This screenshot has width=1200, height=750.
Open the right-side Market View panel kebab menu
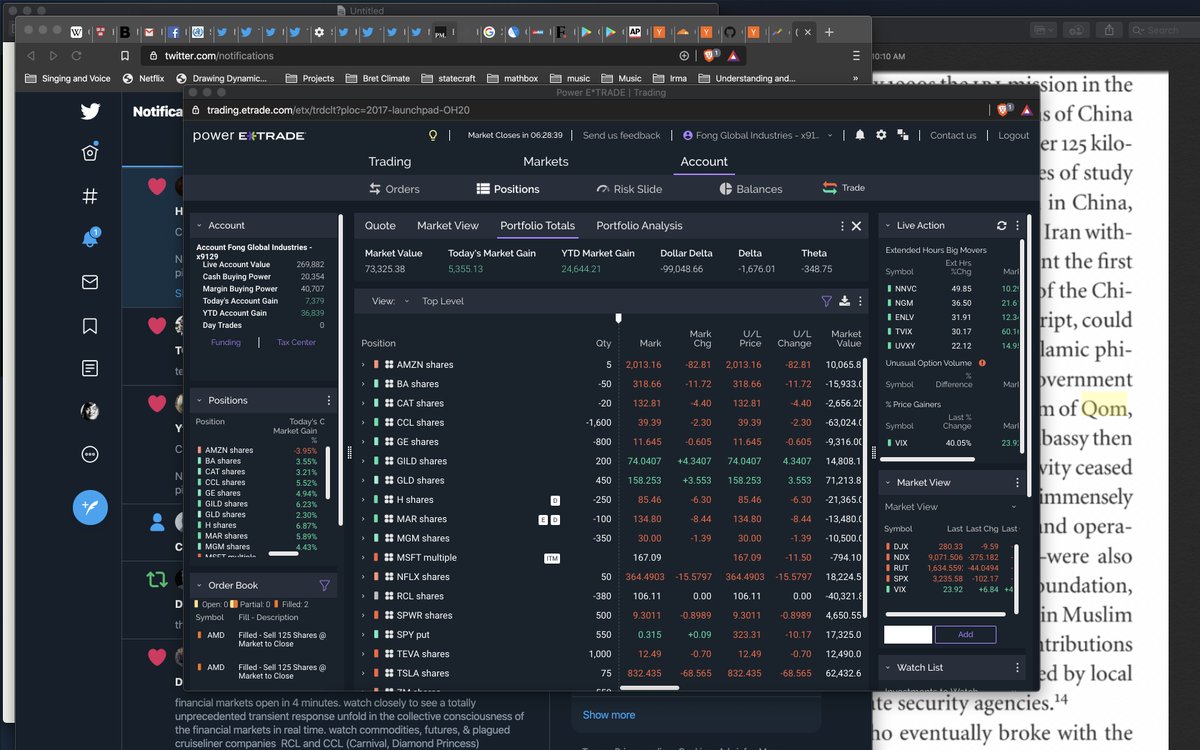(1018, 482)
